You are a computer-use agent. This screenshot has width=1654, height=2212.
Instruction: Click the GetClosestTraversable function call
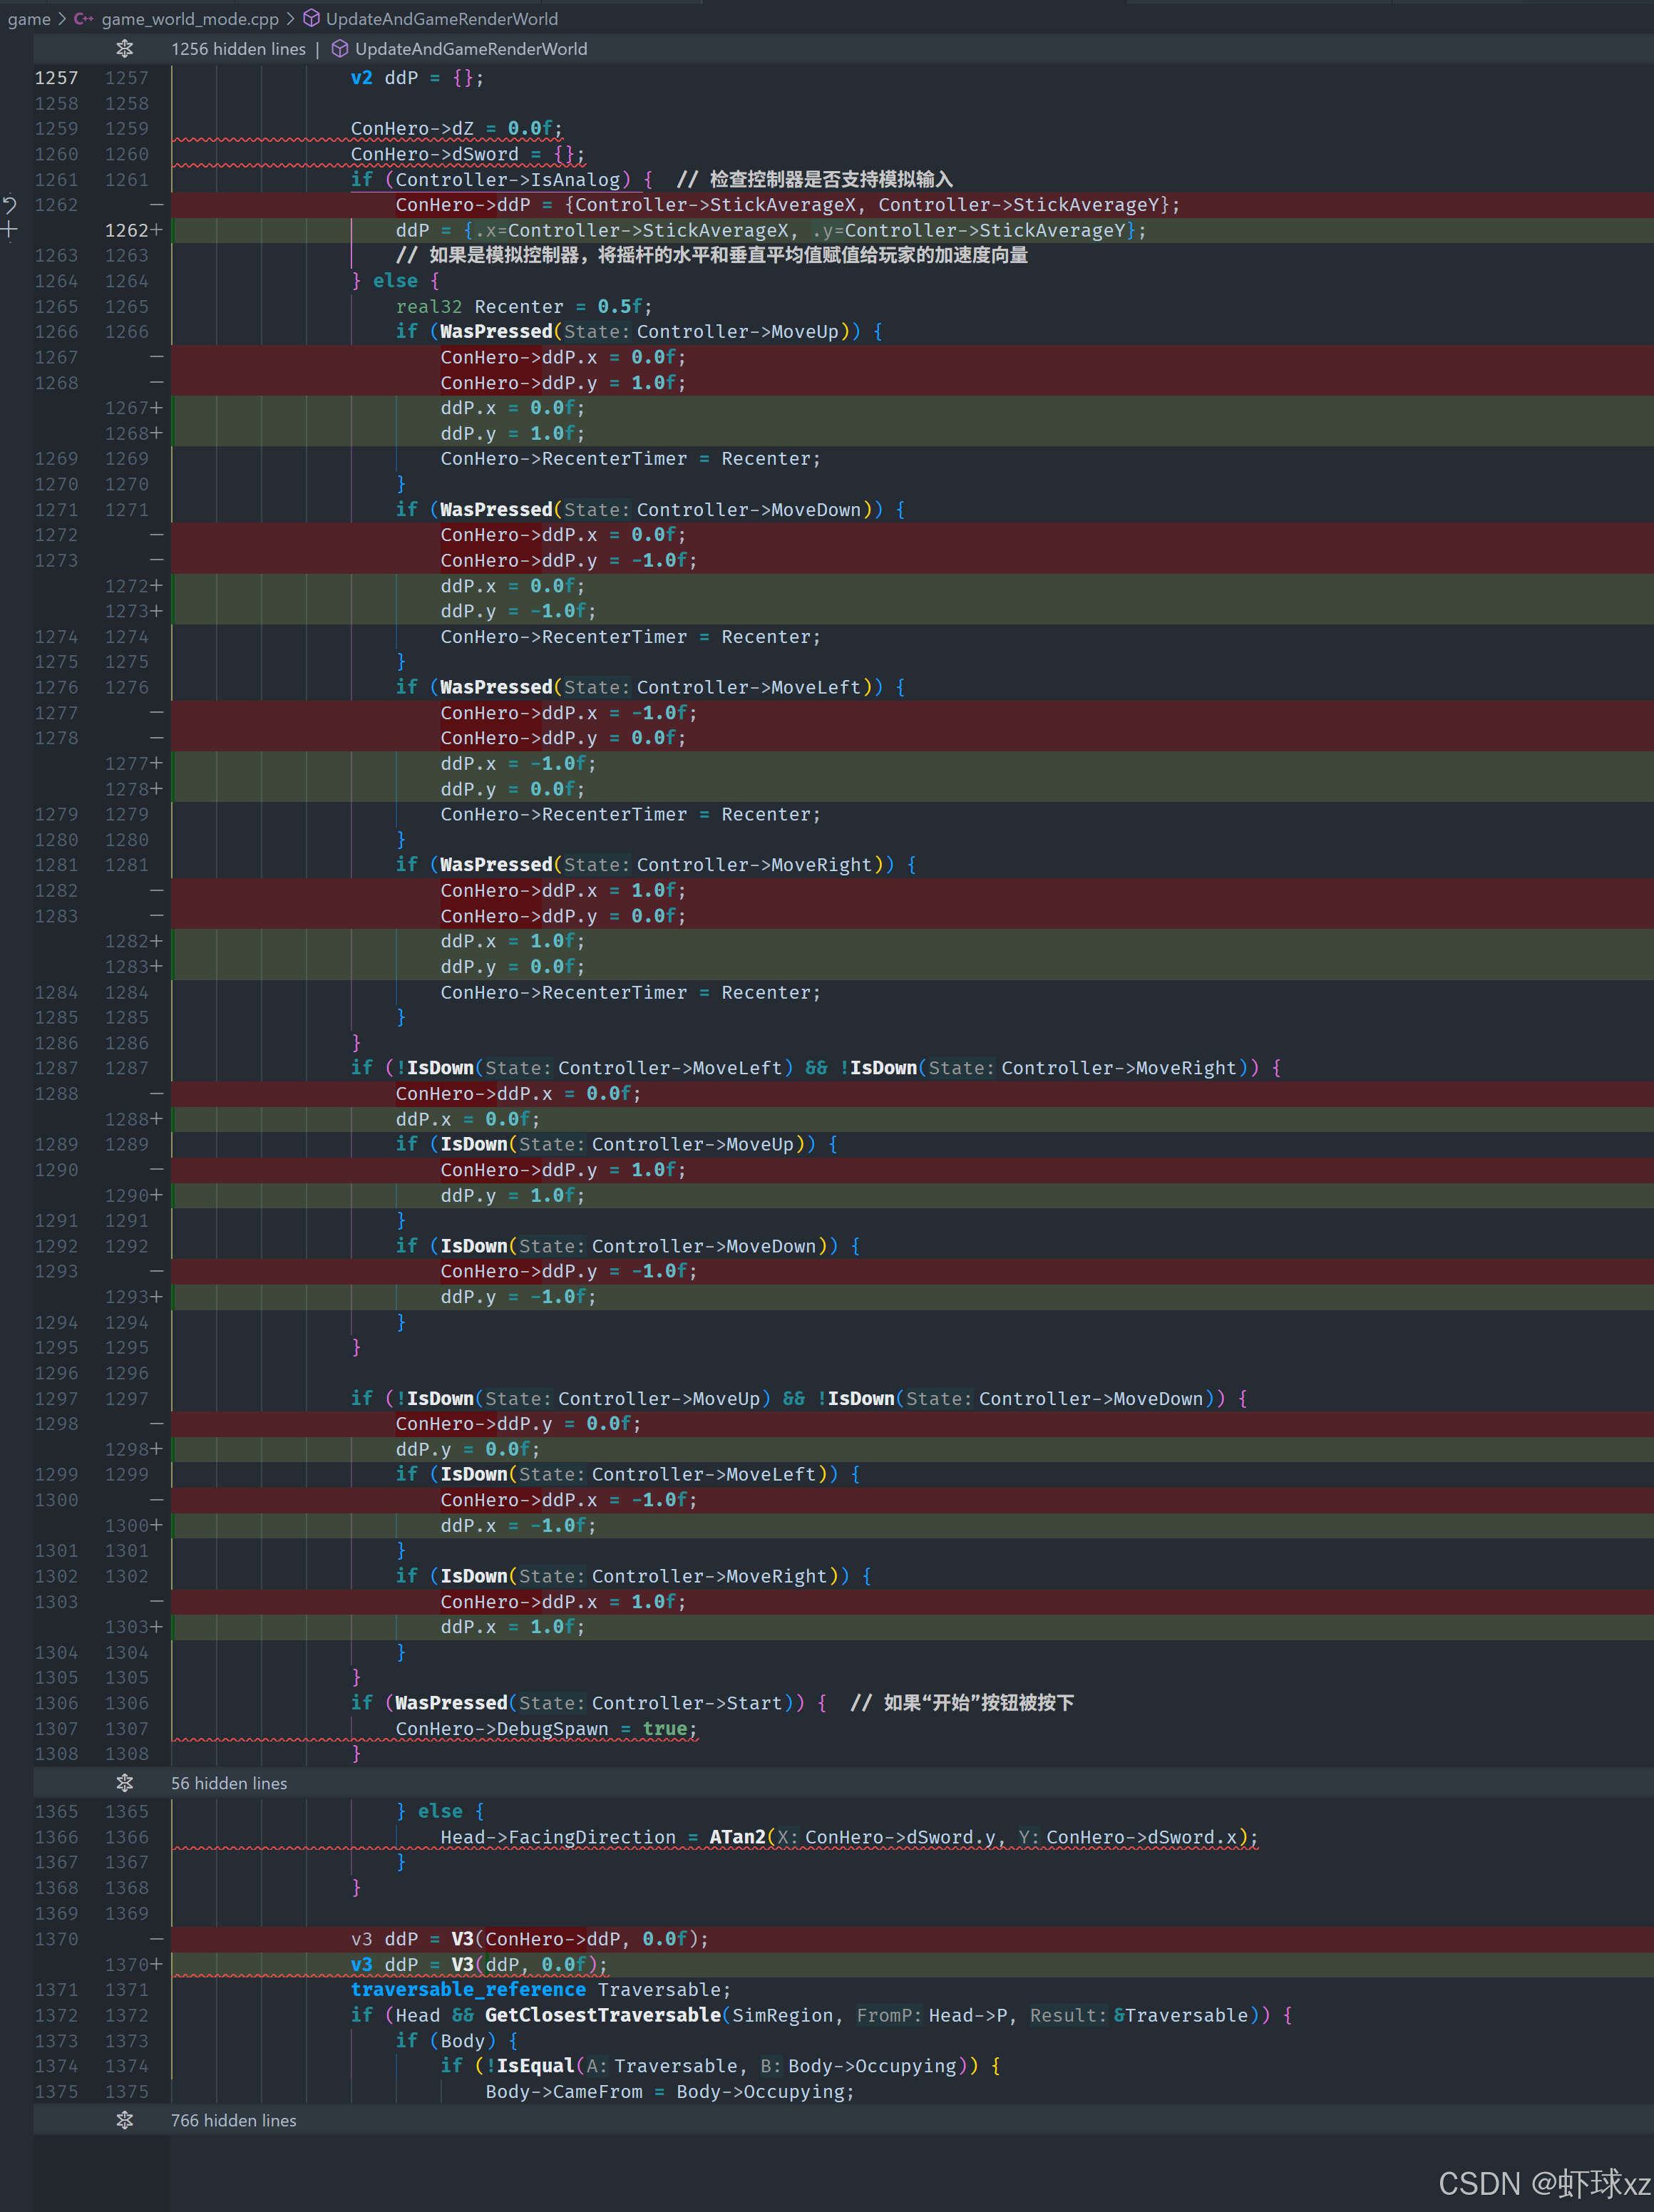coord(602,2015)
